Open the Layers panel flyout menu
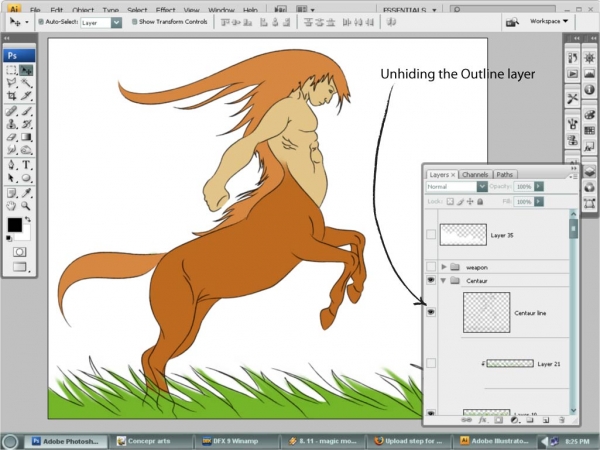Image resolution: width=600 pixels, height=450 pixels. (x=573, y=176)
